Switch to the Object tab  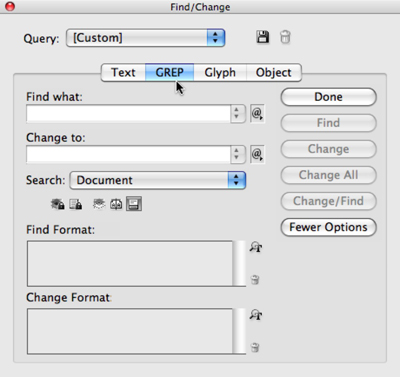274,72
